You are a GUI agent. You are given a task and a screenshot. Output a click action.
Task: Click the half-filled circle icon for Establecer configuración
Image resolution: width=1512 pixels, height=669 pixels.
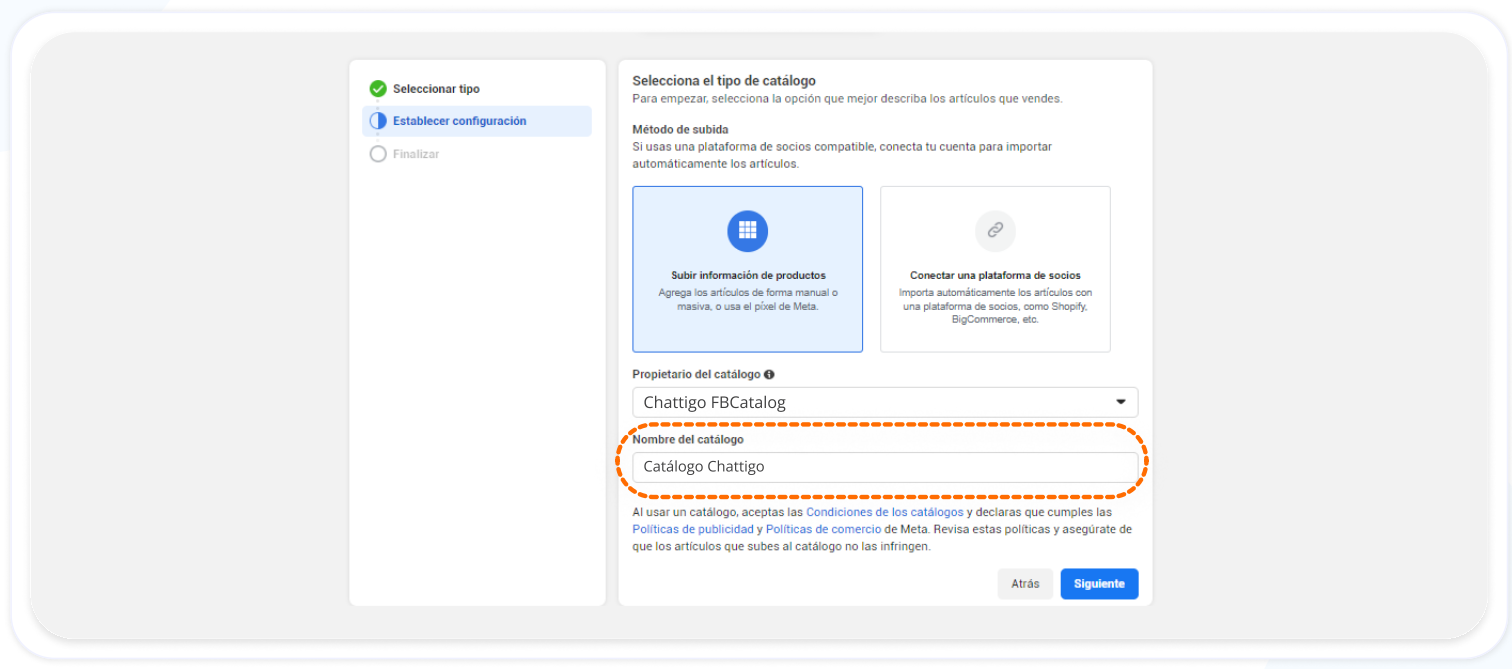[378, 121]
